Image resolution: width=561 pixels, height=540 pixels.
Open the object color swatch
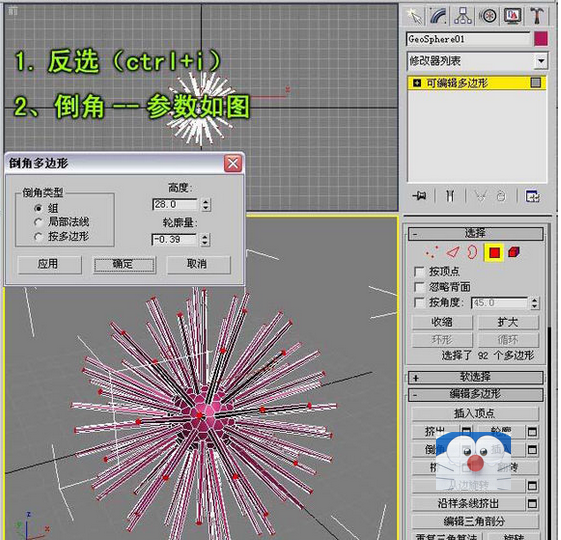click(541, 39)
